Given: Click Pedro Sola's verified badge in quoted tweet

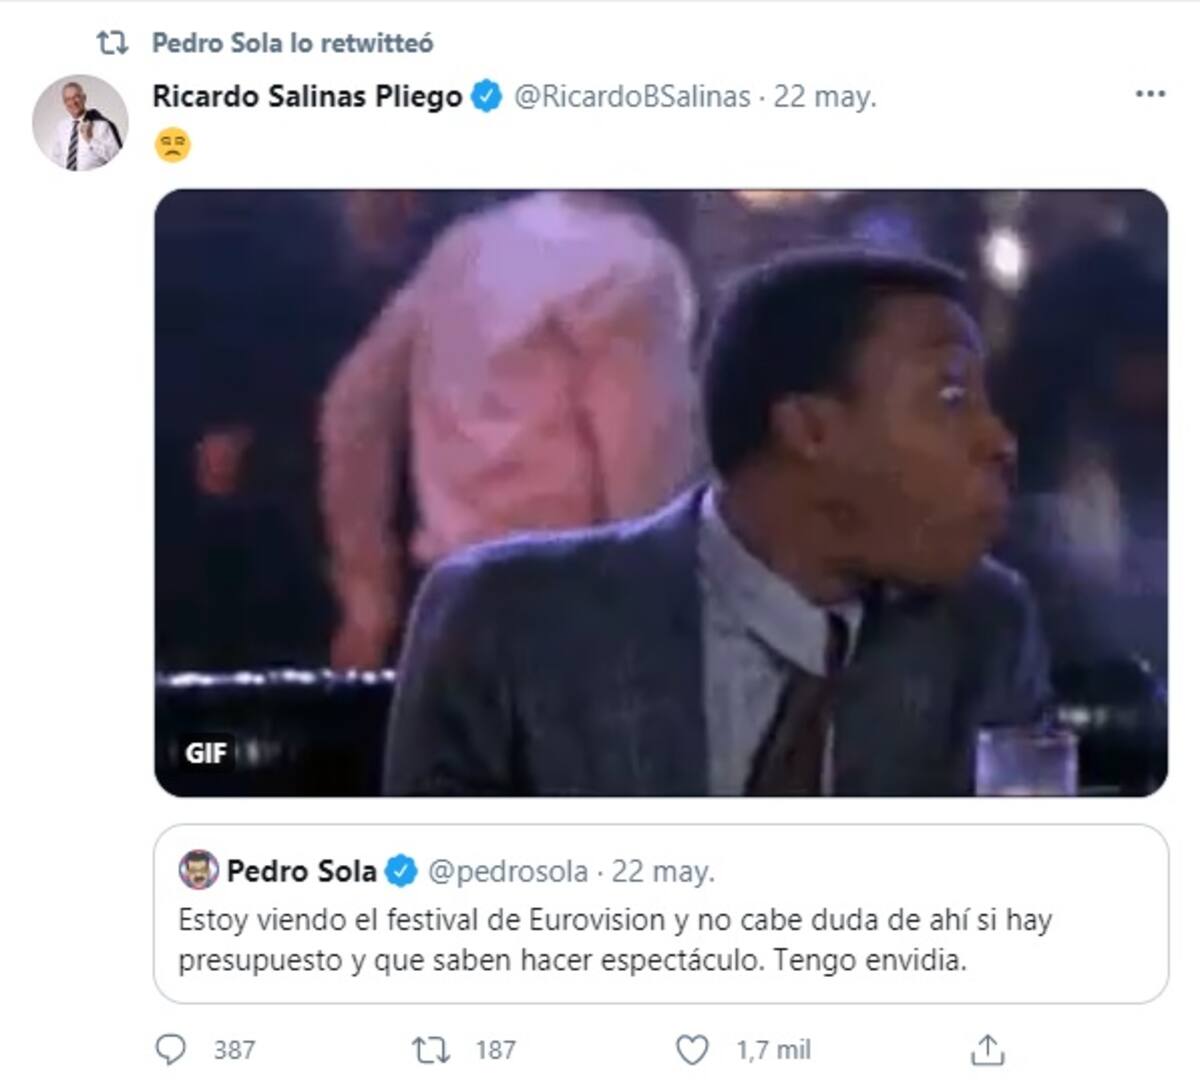Looking at the screenshot, I should pyautogui.click(x=400, y=871).
